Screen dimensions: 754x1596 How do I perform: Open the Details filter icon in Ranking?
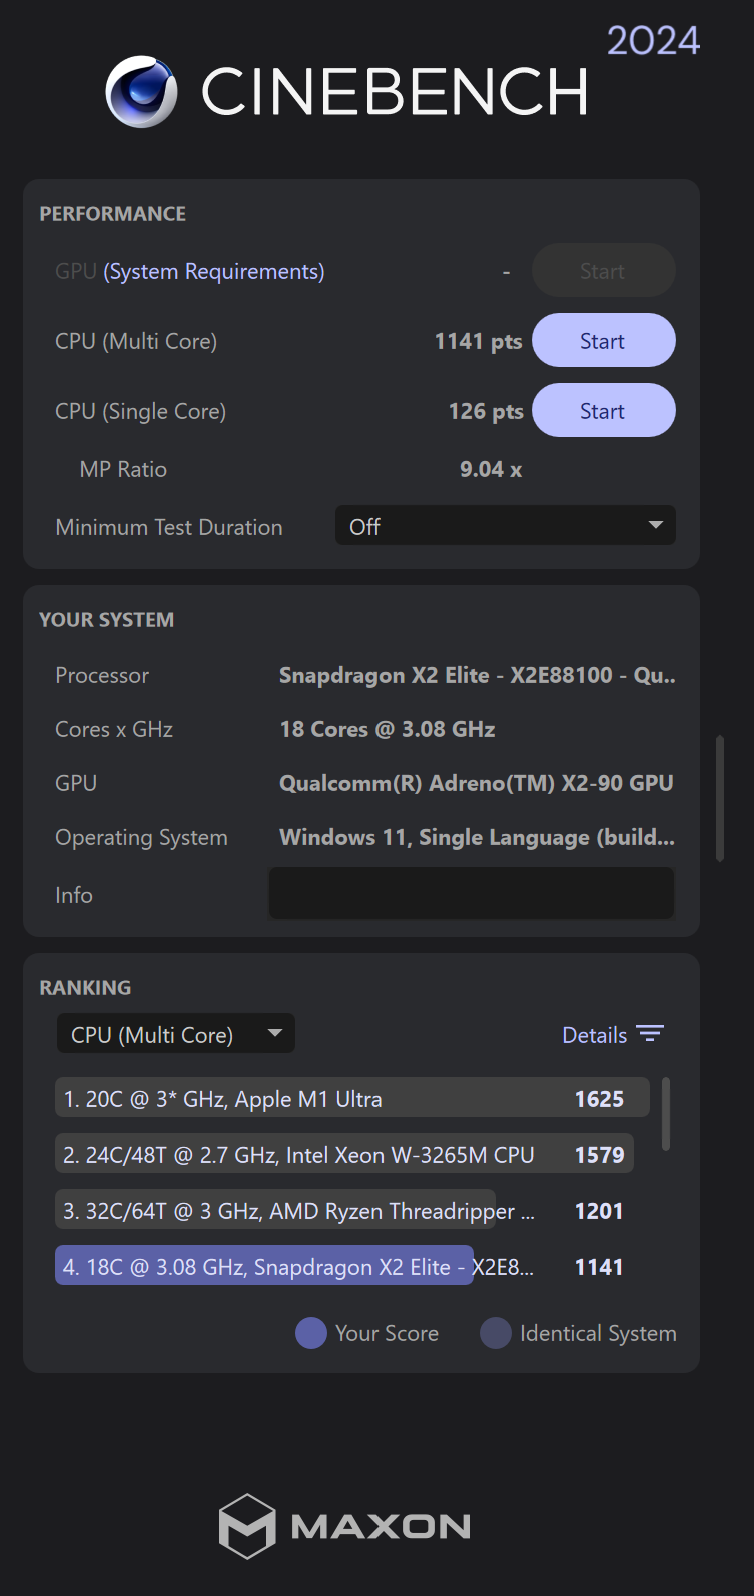(x=650, y=1034)
